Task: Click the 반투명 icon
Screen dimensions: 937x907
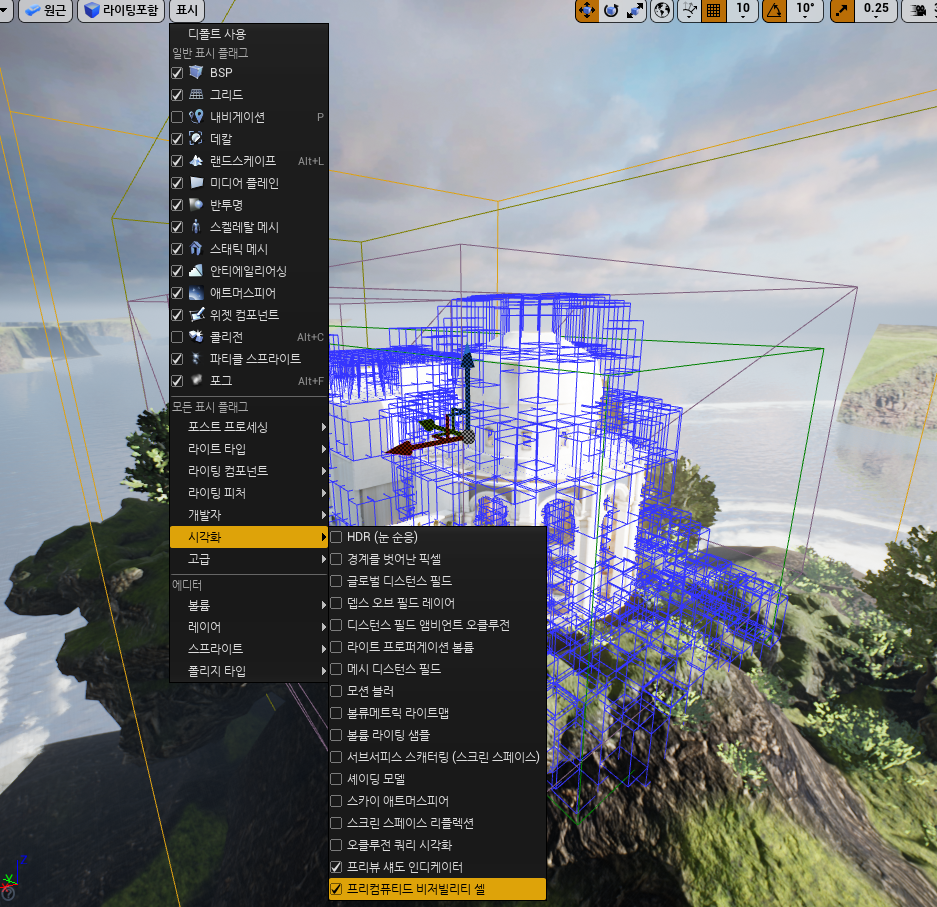Action: pos(196,205)
